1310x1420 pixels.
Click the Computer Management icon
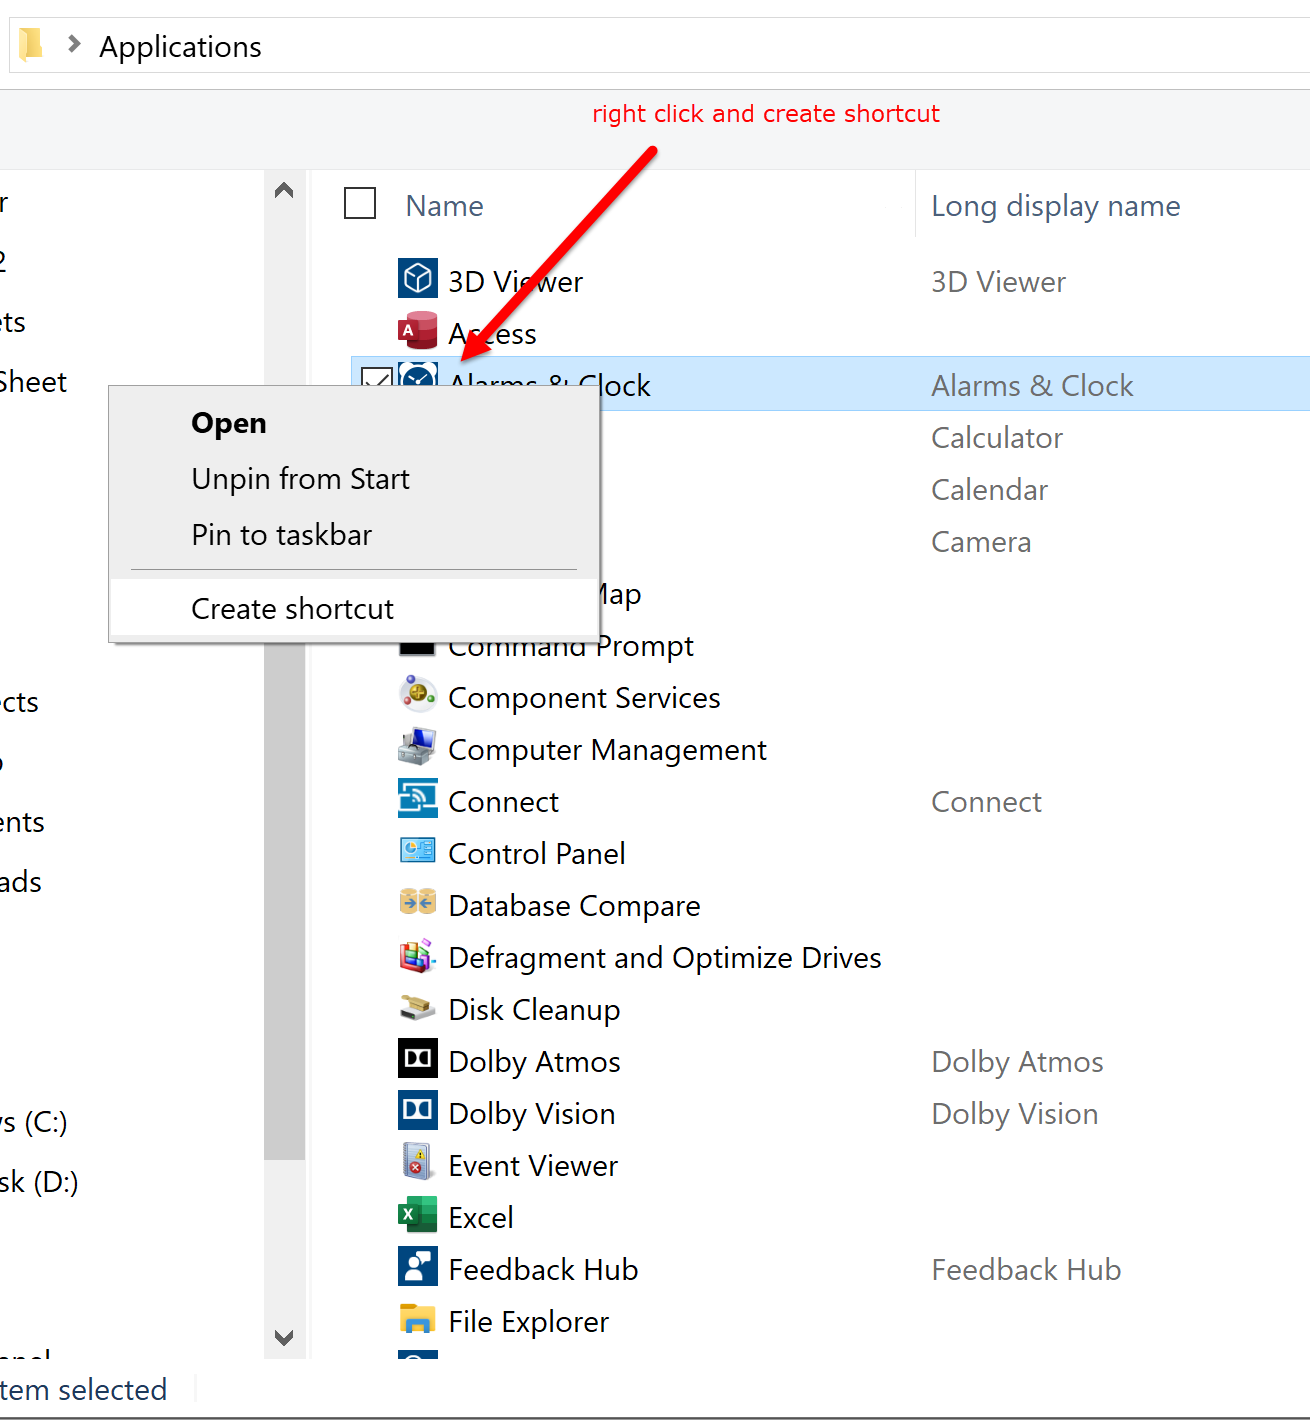pyautogui.click(x=417, y=746)
